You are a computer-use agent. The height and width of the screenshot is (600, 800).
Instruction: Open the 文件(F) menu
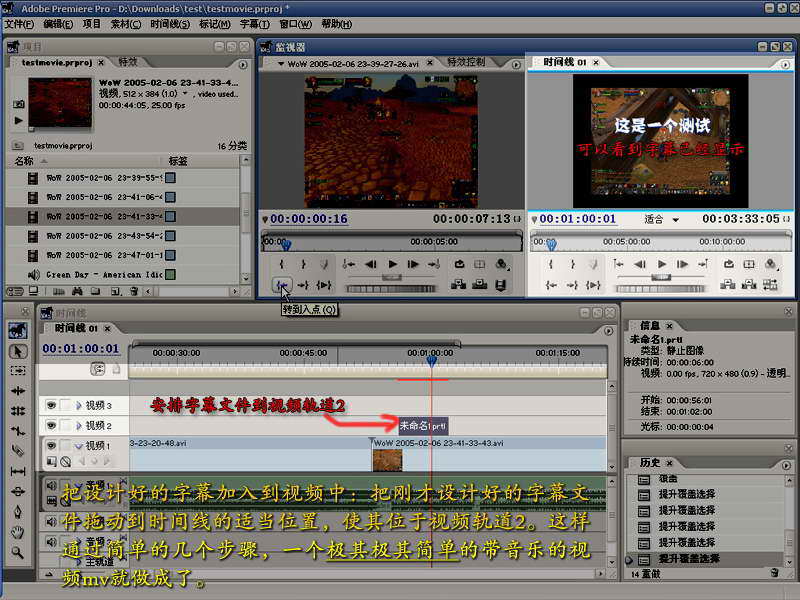coord(19,24)
